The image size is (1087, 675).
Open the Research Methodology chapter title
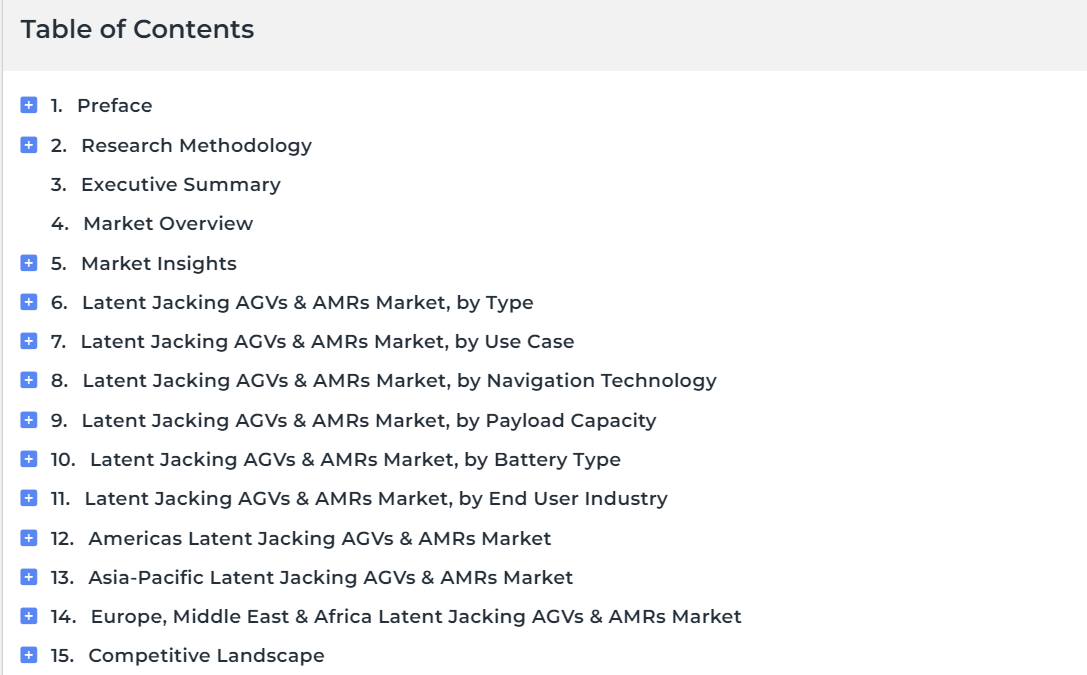click(196, 146)
